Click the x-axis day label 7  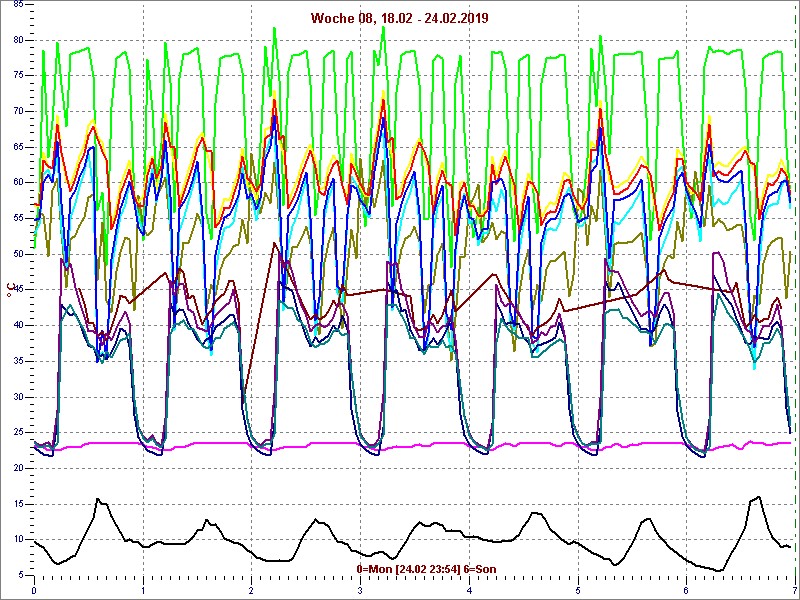click(x=795, y=592)
